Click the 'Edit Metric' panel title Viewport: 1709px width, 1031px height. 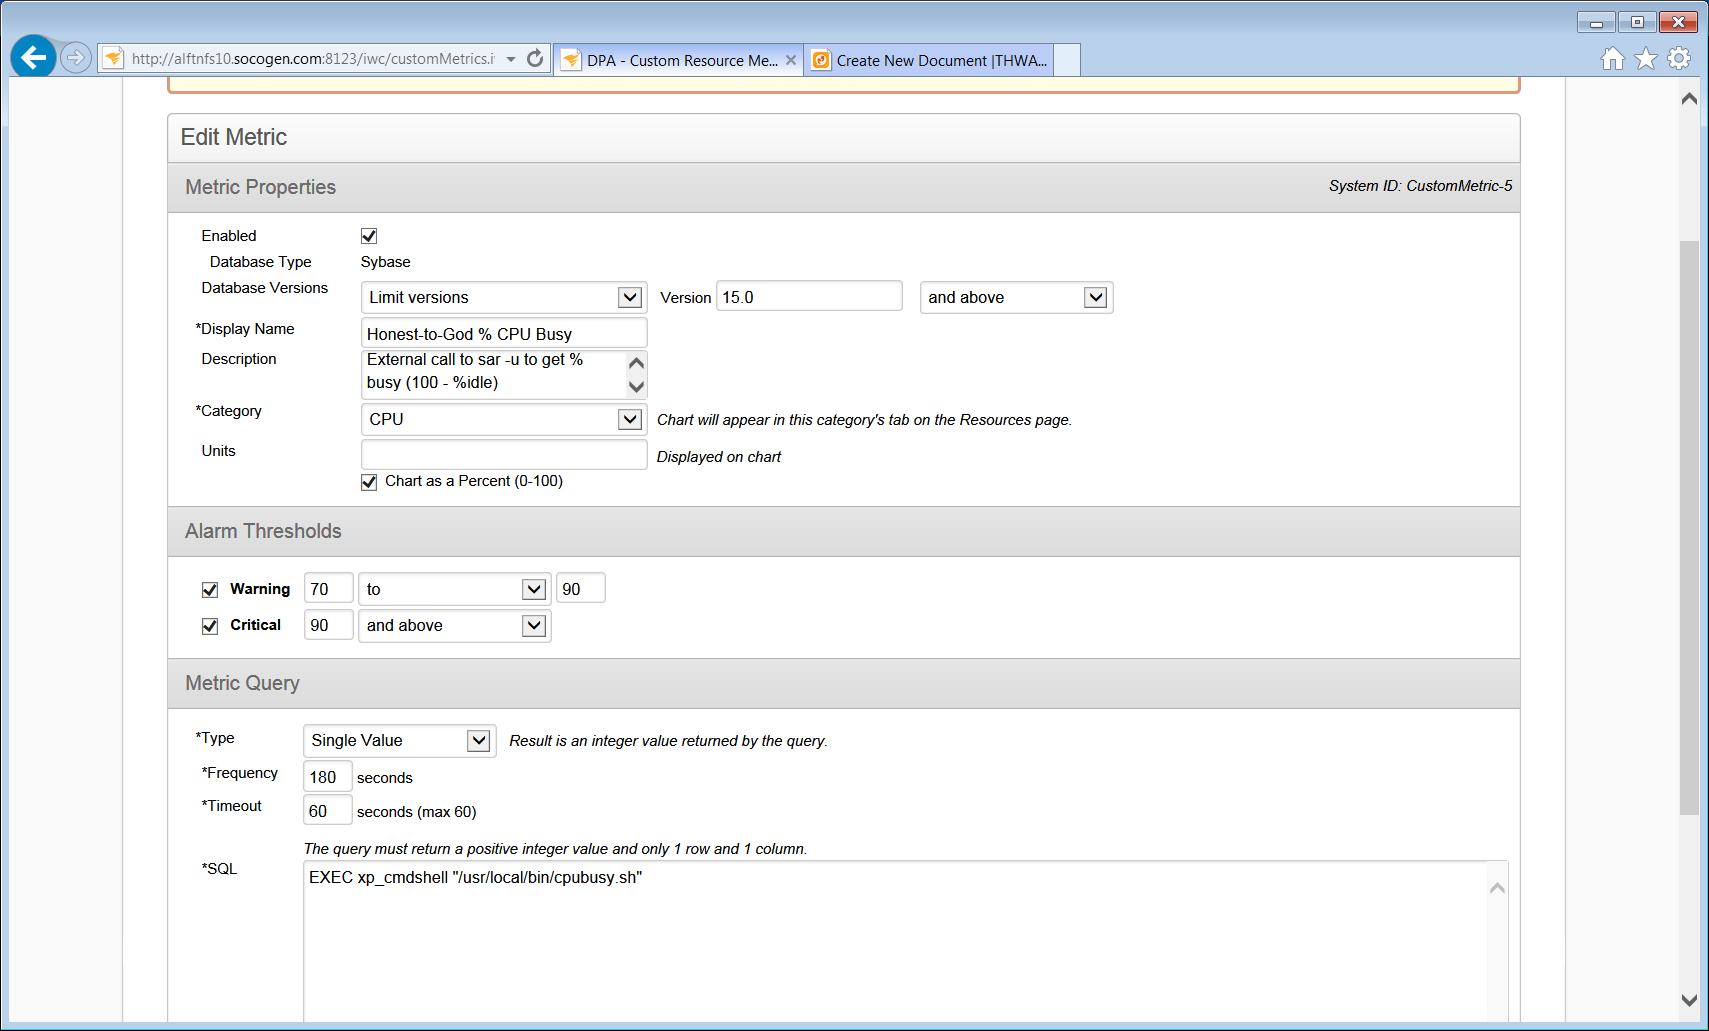(234, 137)
